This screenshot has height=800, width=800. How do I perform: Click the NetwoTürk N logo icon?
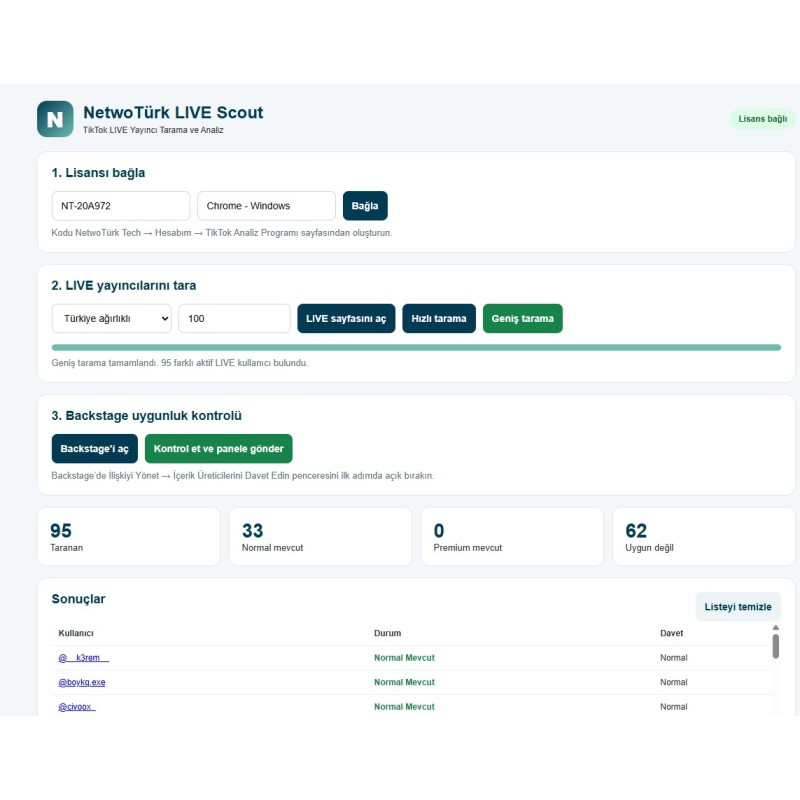[x=55, y=119]
